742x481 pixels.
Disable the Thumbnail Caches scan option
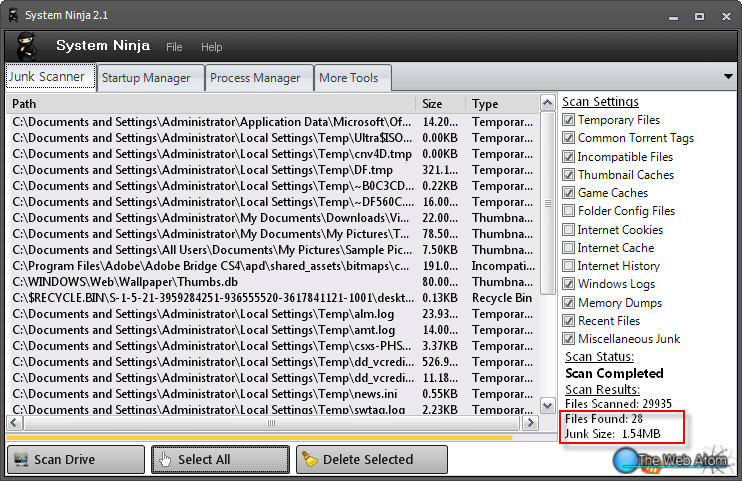click(x=568, y=175)
